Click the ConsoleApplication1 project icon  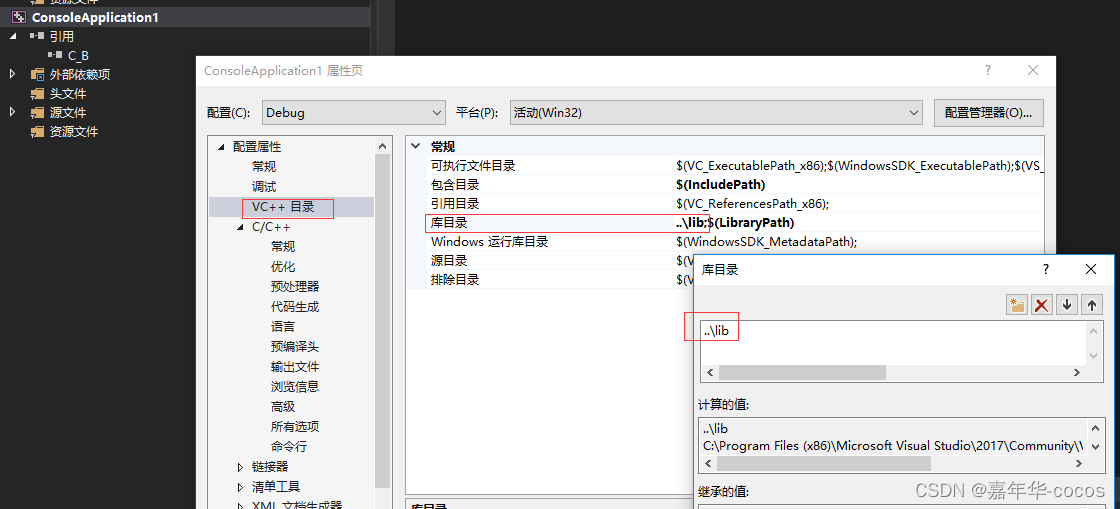[x=19, y=17]
